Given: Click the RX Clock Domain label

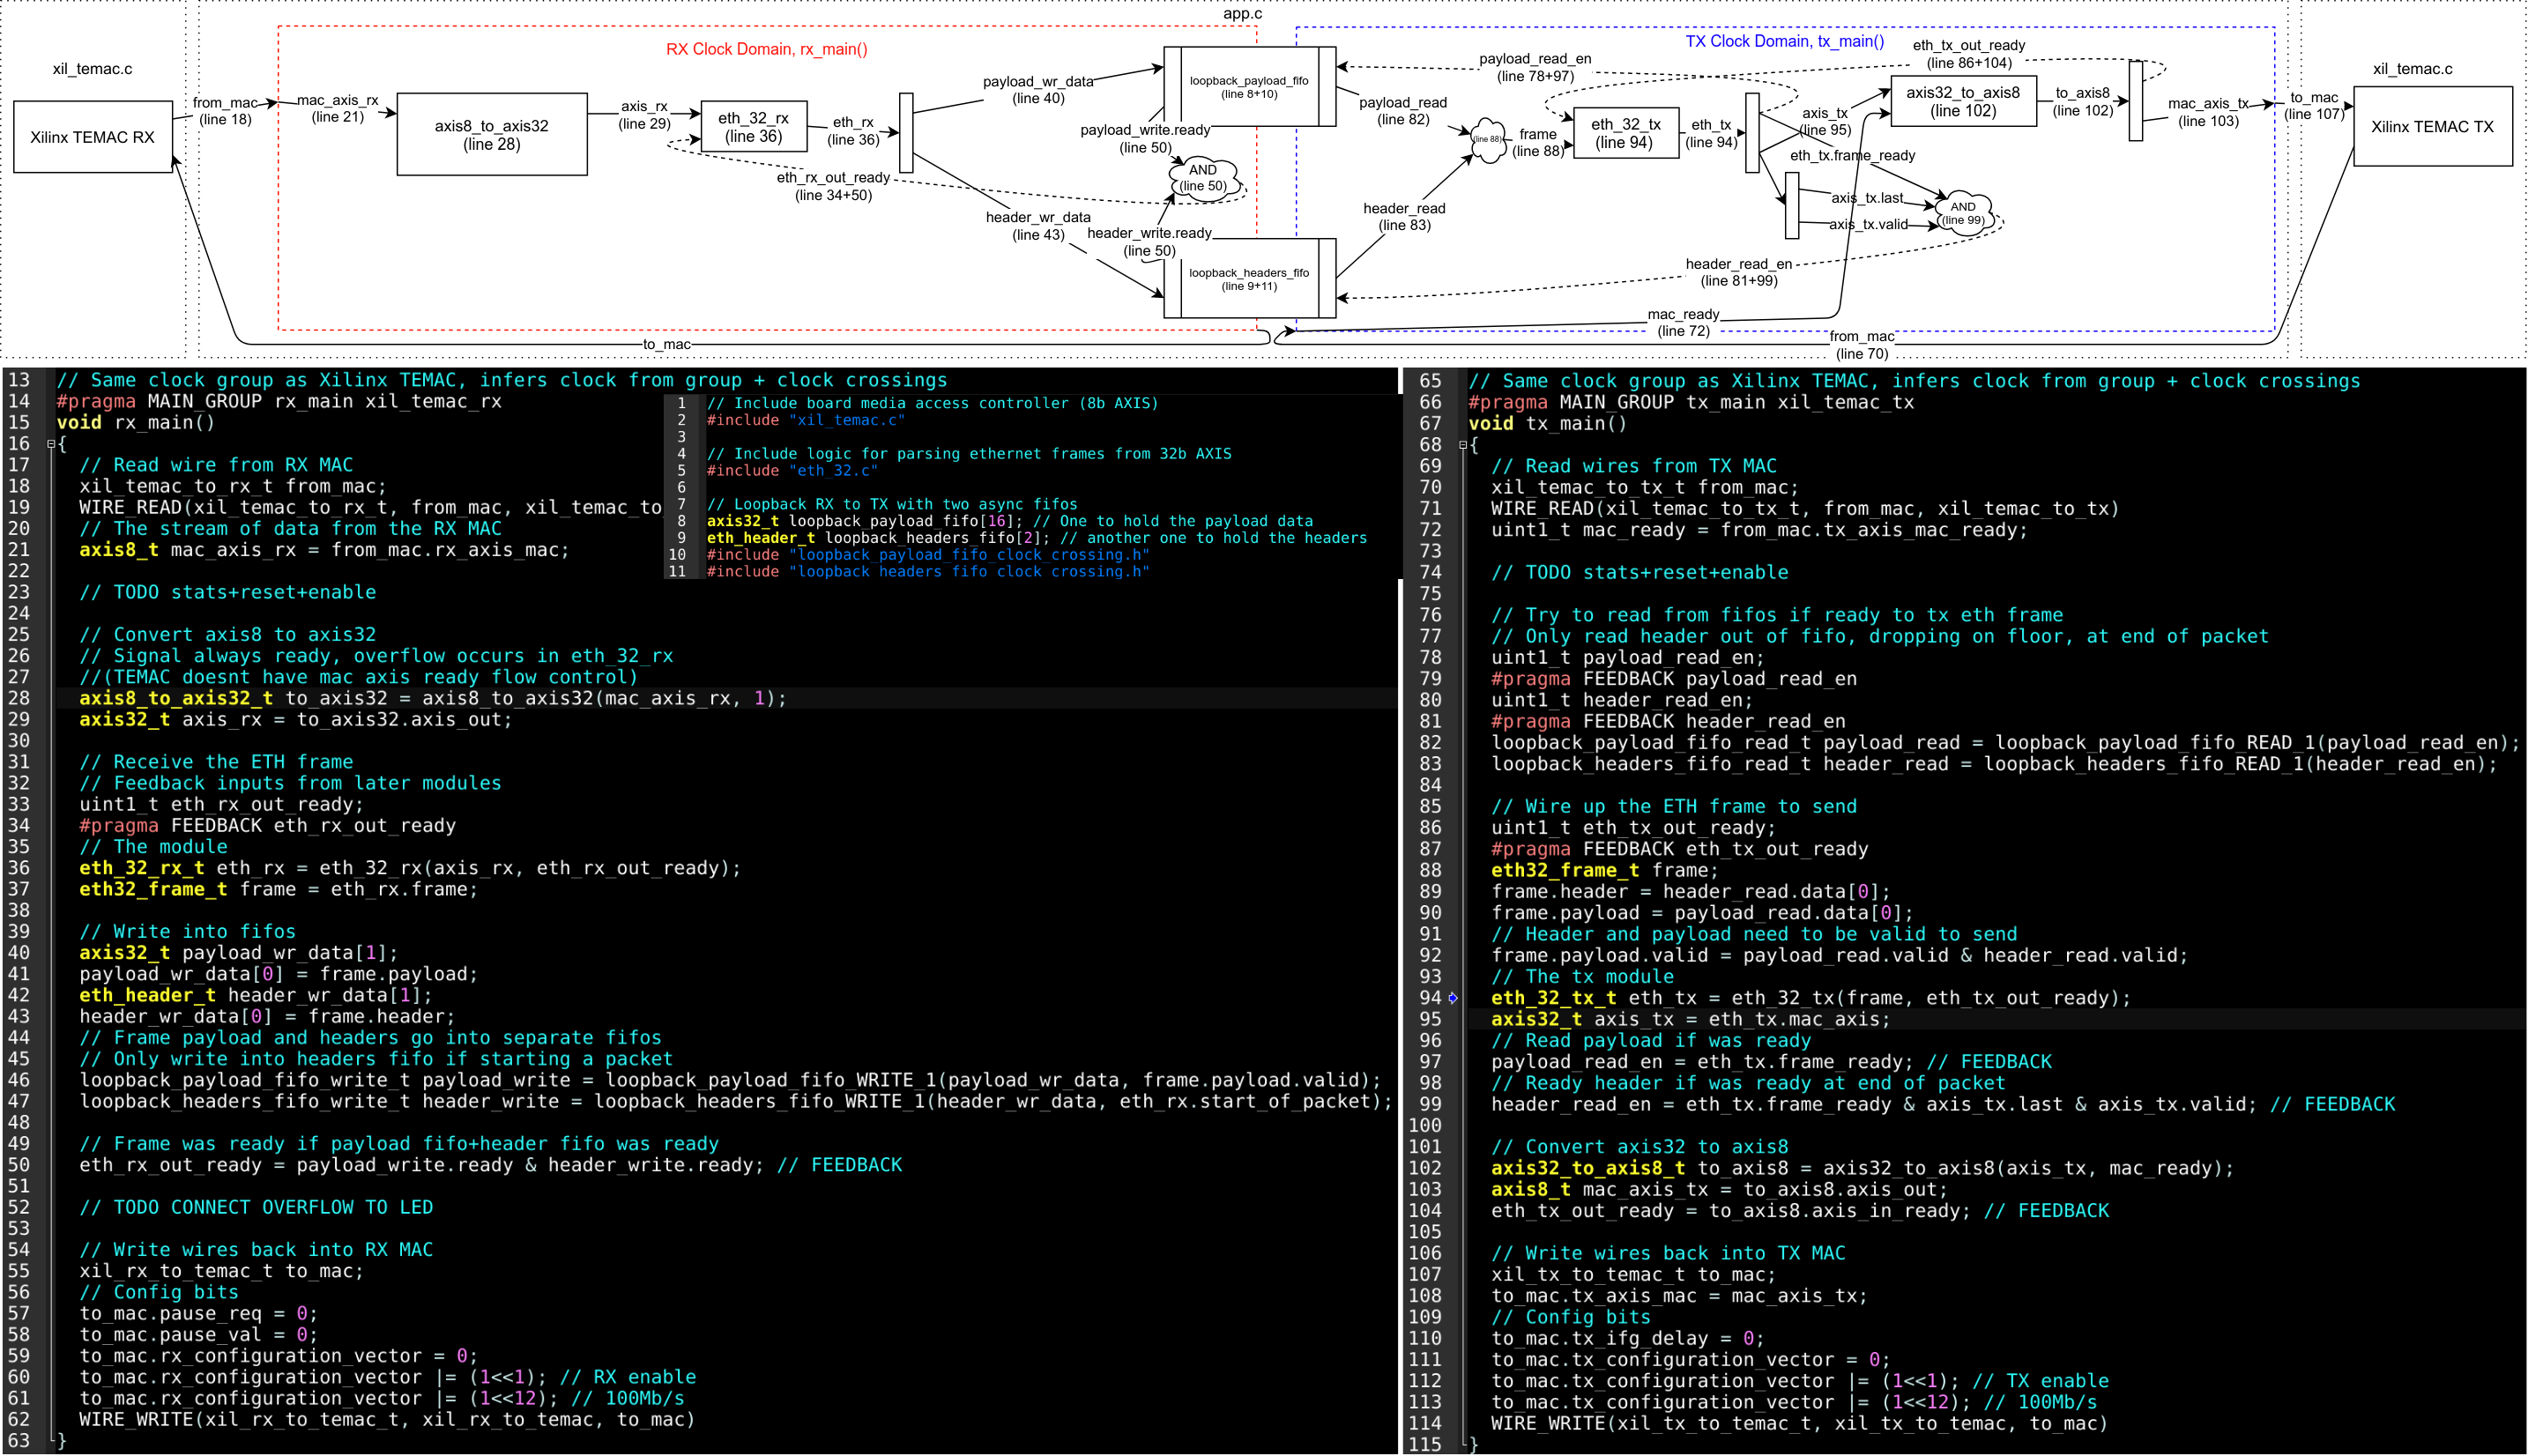Looking at the screenshot, I should click(x=766, y=49).
